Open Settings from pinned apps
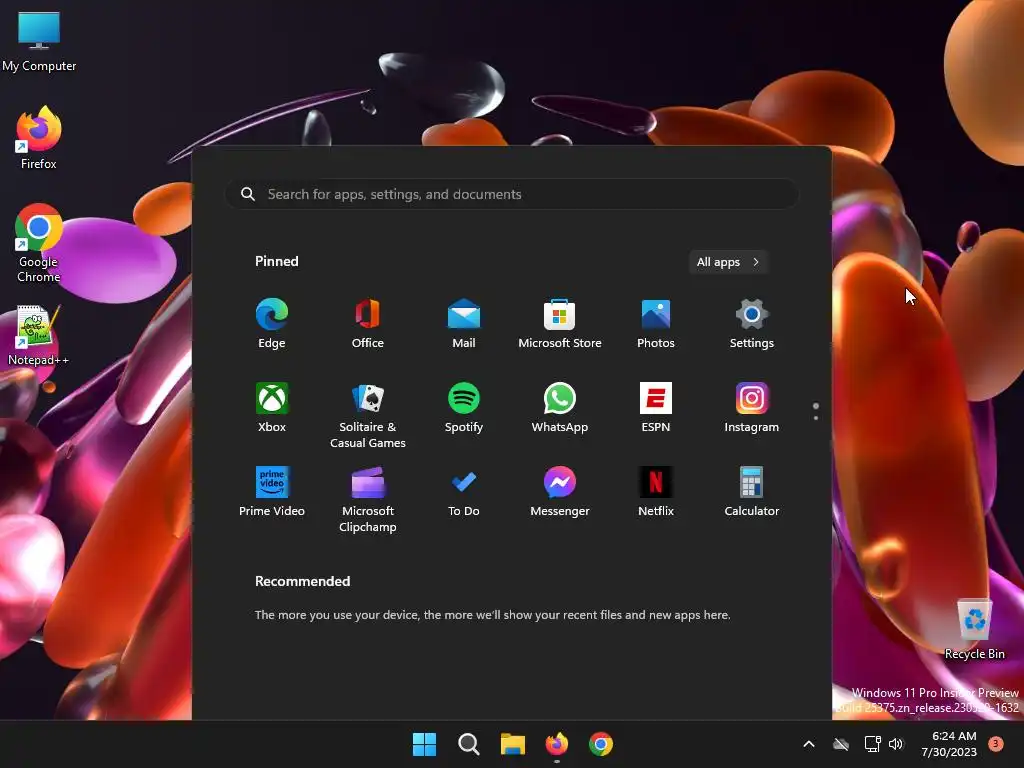 (752, 324)
